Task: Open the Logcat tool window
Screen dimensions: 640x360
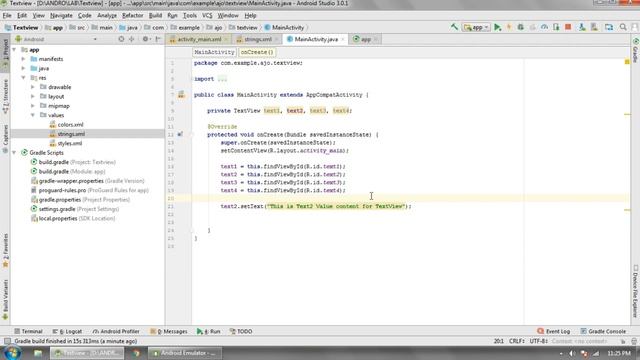Action: pyautogui.click(x=67, y=331)
